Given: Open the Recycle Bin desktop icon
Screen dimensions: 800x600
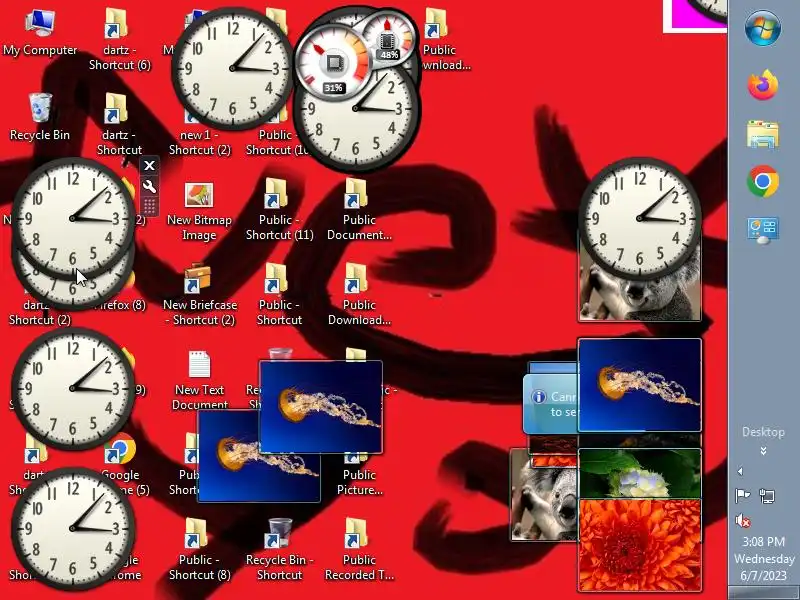Looking at the screenshot, I should click(40, 117).
